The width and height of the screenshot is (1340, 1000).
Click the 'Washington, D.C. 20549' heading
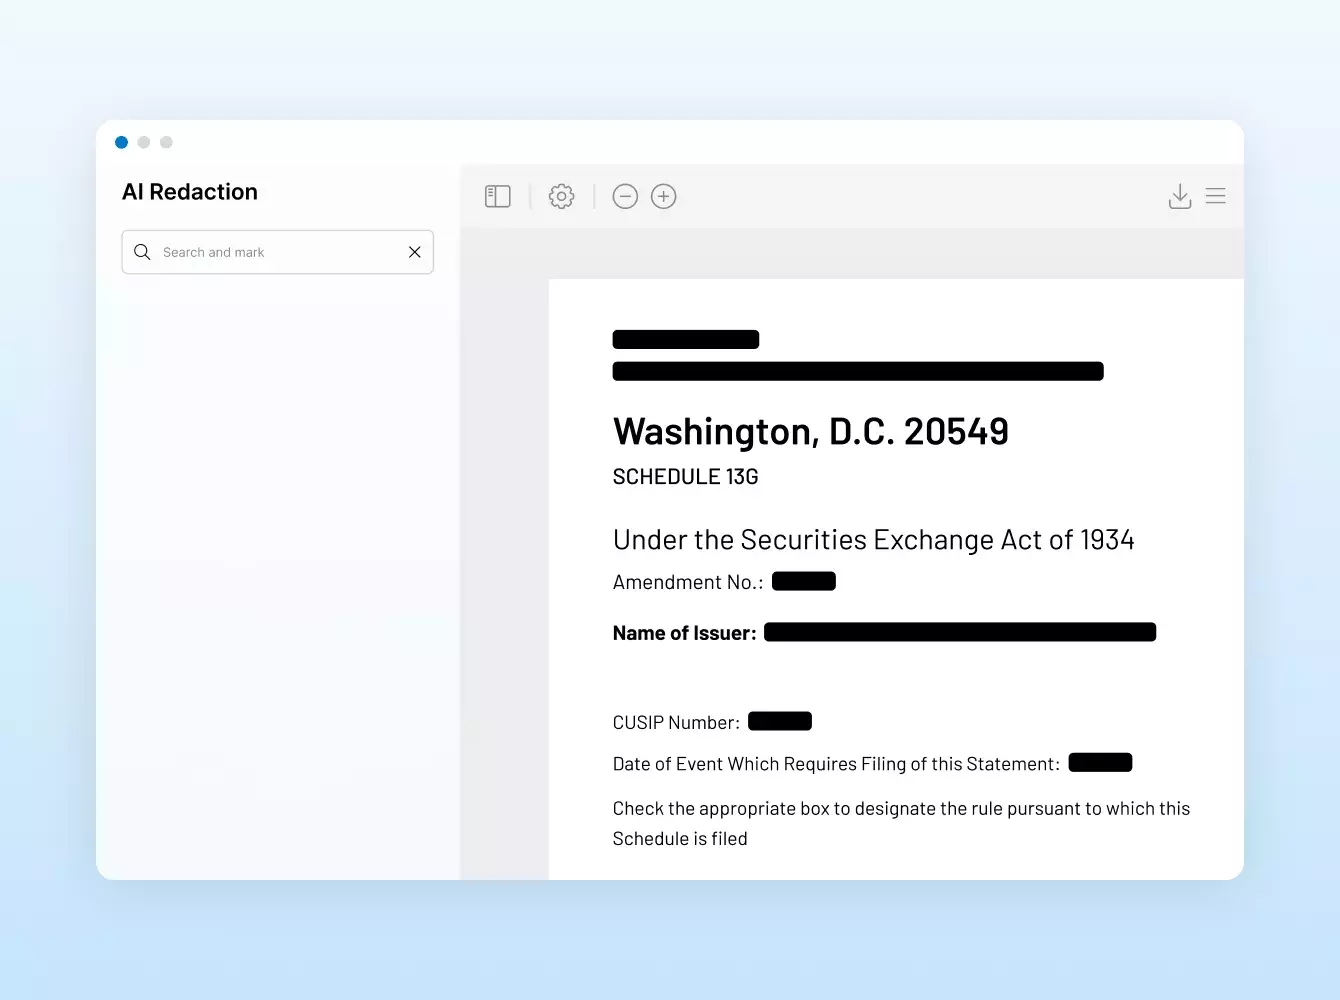pos(811,431)
